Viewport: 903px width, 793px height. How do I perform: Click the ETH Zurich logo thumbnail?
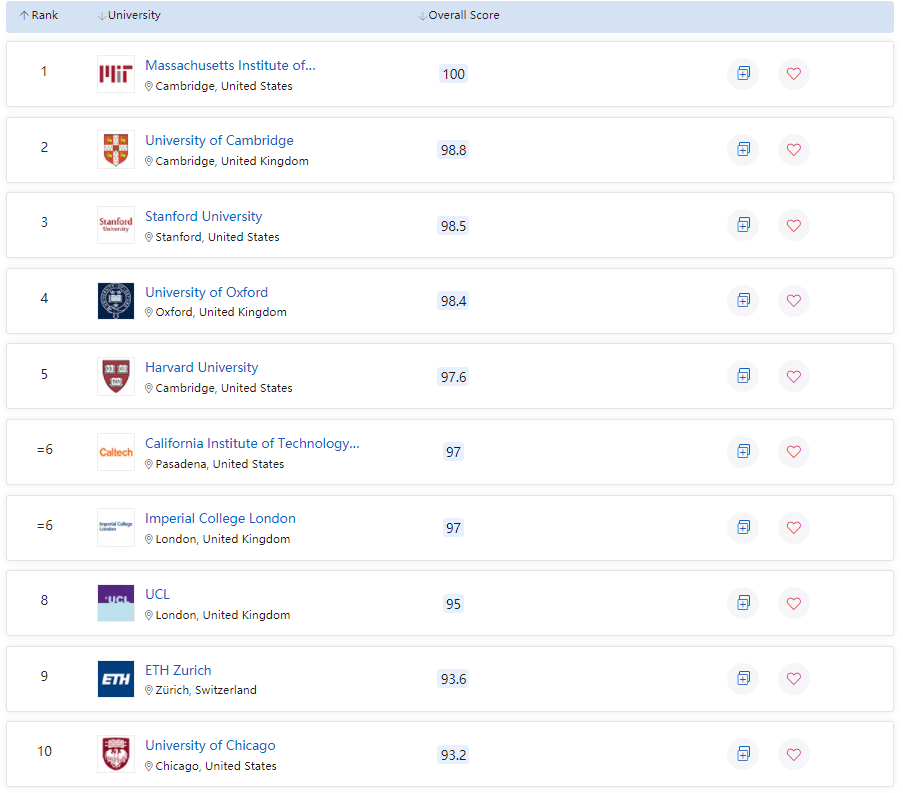click(115, 679)
